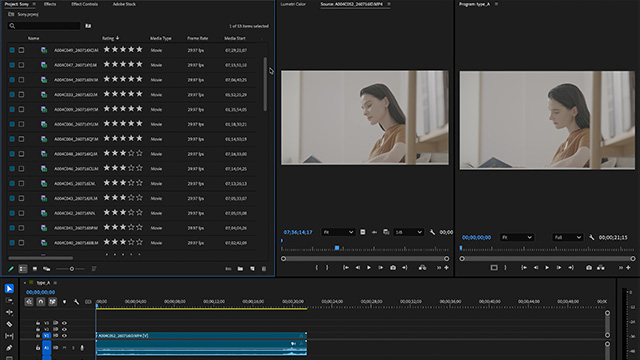640x360 pixels.
Task: Switch Project panel to List View
Action: point(23,269)
